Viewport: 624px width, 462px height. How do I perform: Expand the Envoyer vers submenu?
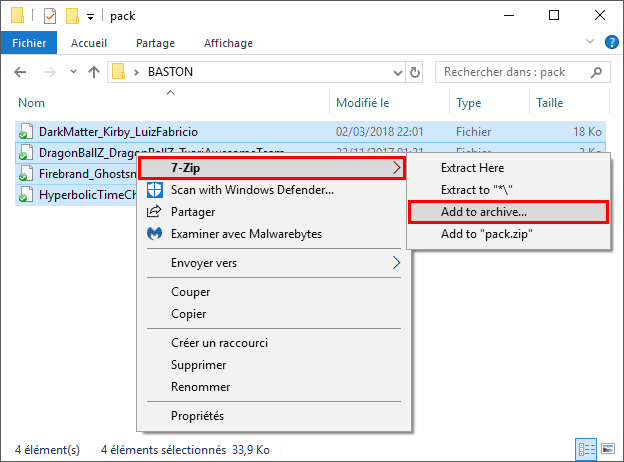coord(395,263)
